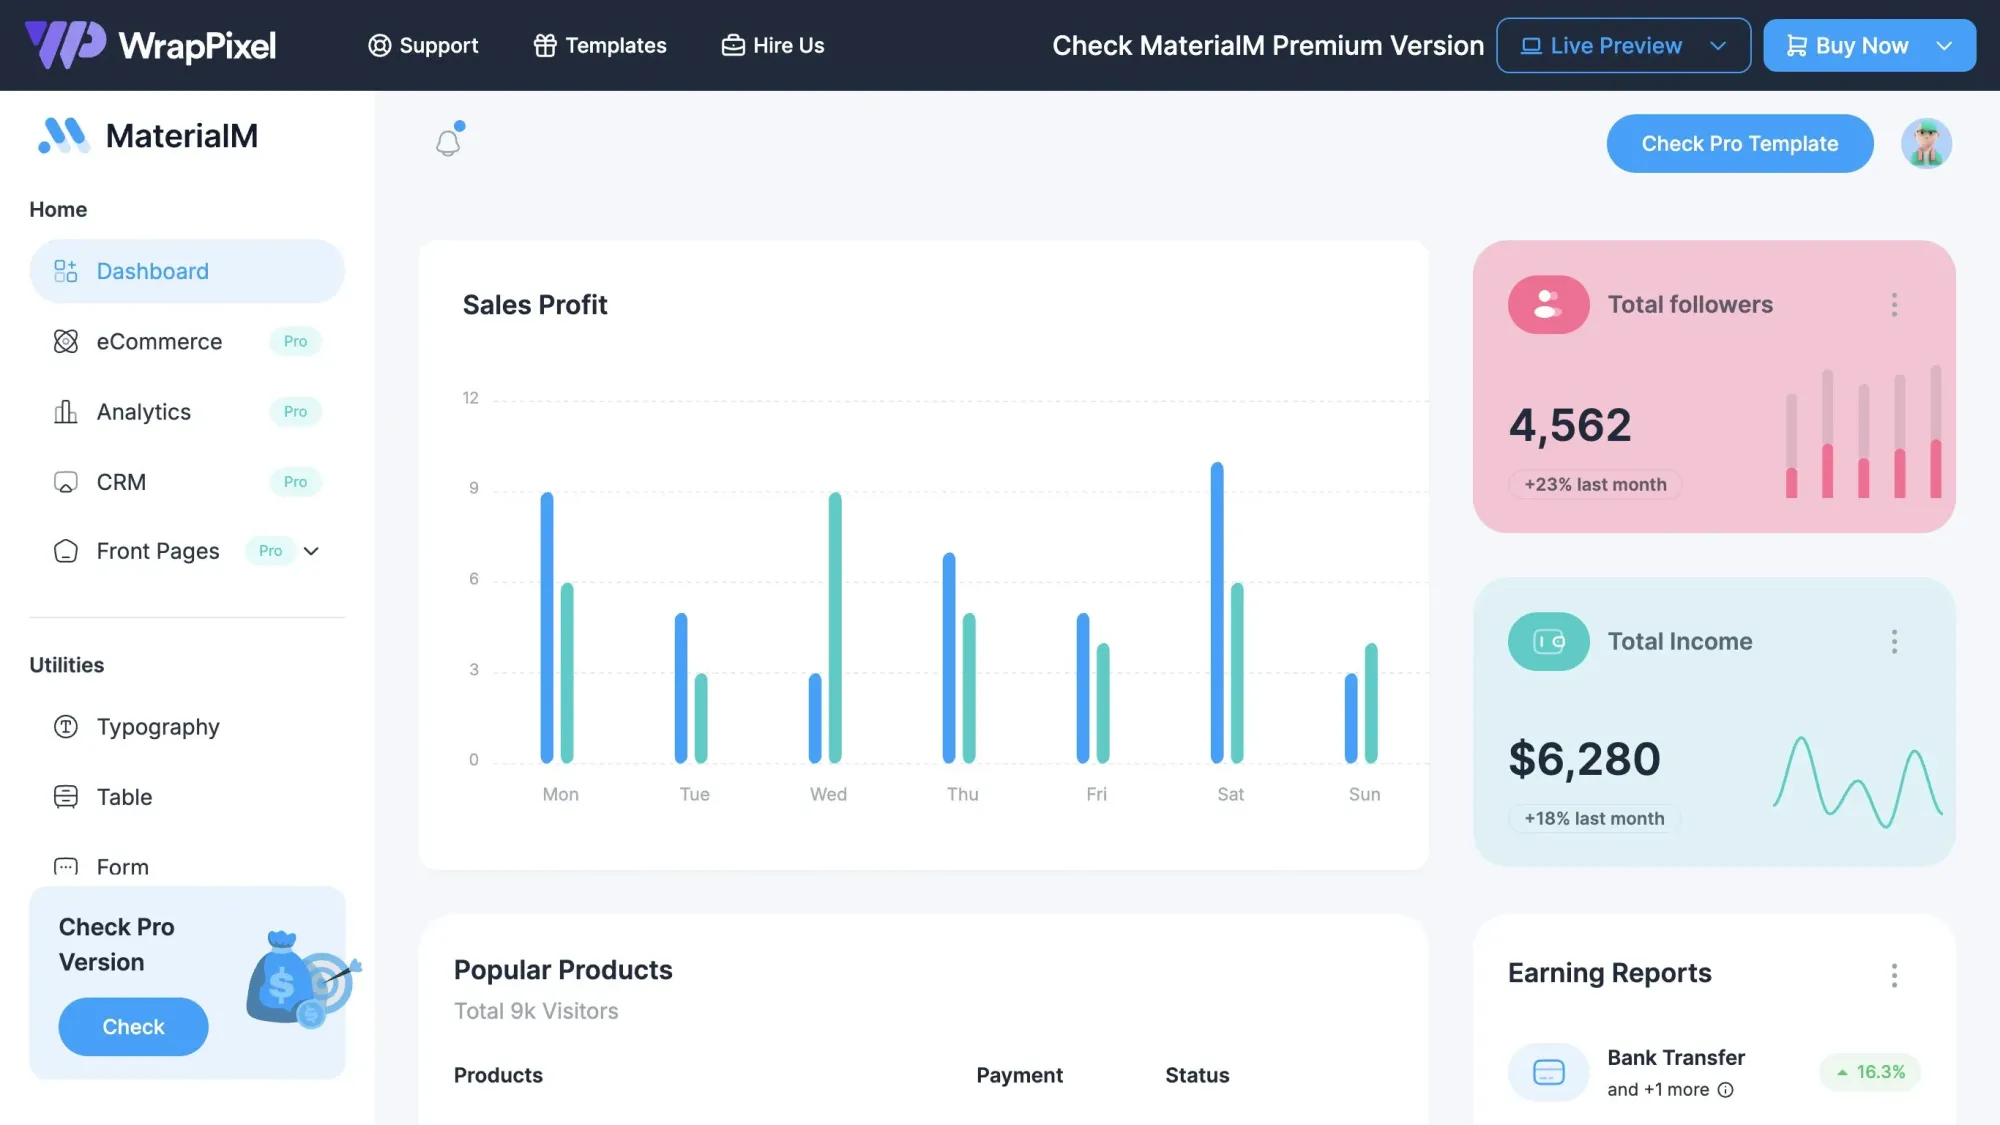
Task: Open Typography in the Utilities menu
Action: 158,727
